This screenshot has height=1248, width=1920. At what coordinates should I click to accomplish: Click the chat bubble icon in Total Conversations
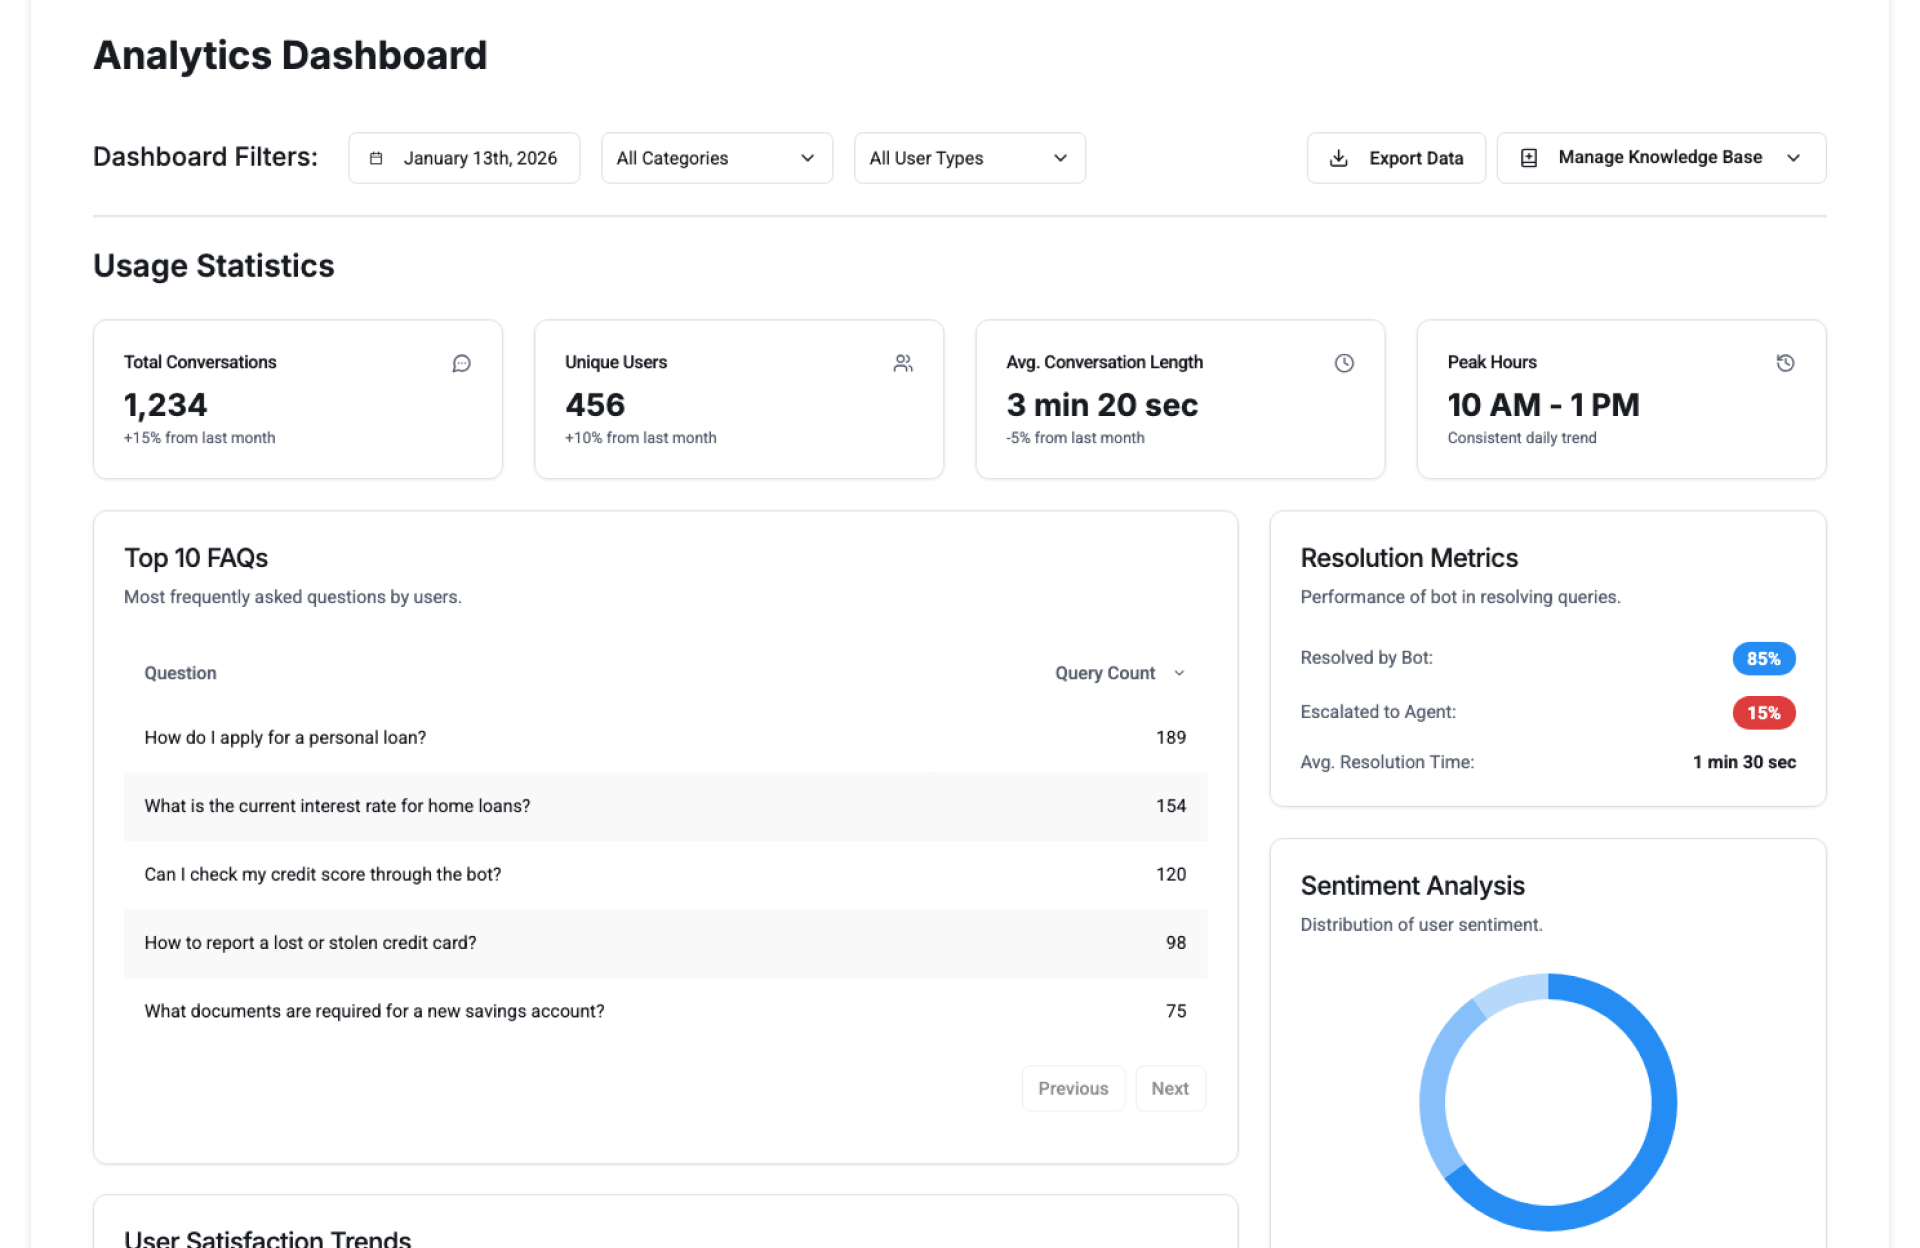pyautogui.click(x=461, y=363)
